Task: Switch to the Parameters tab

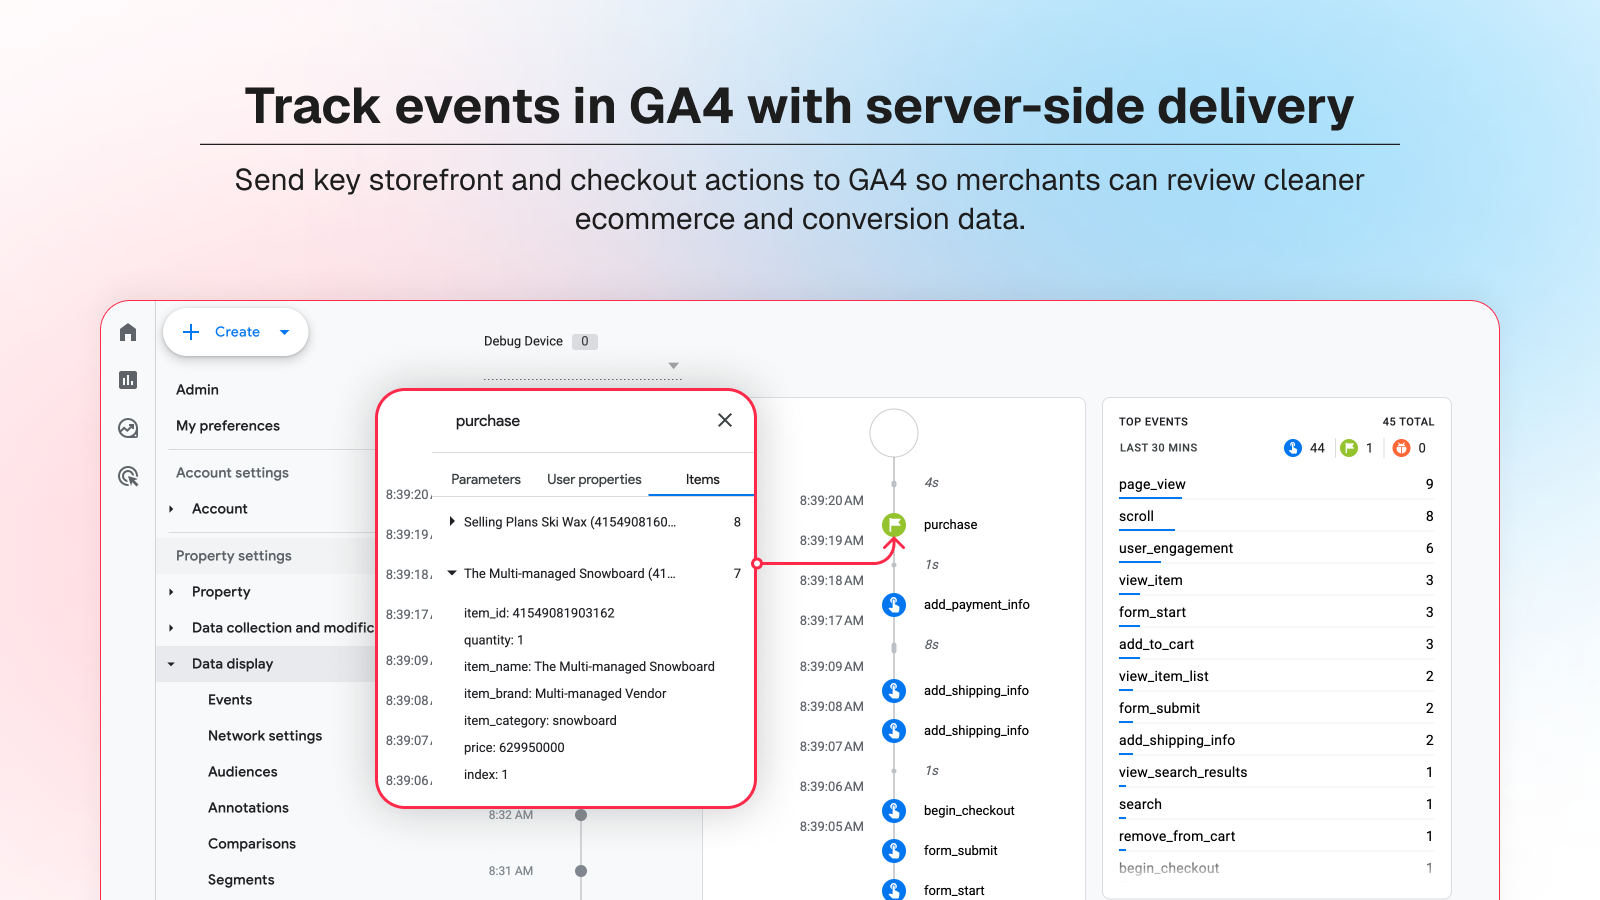Action: pos(486,479)
